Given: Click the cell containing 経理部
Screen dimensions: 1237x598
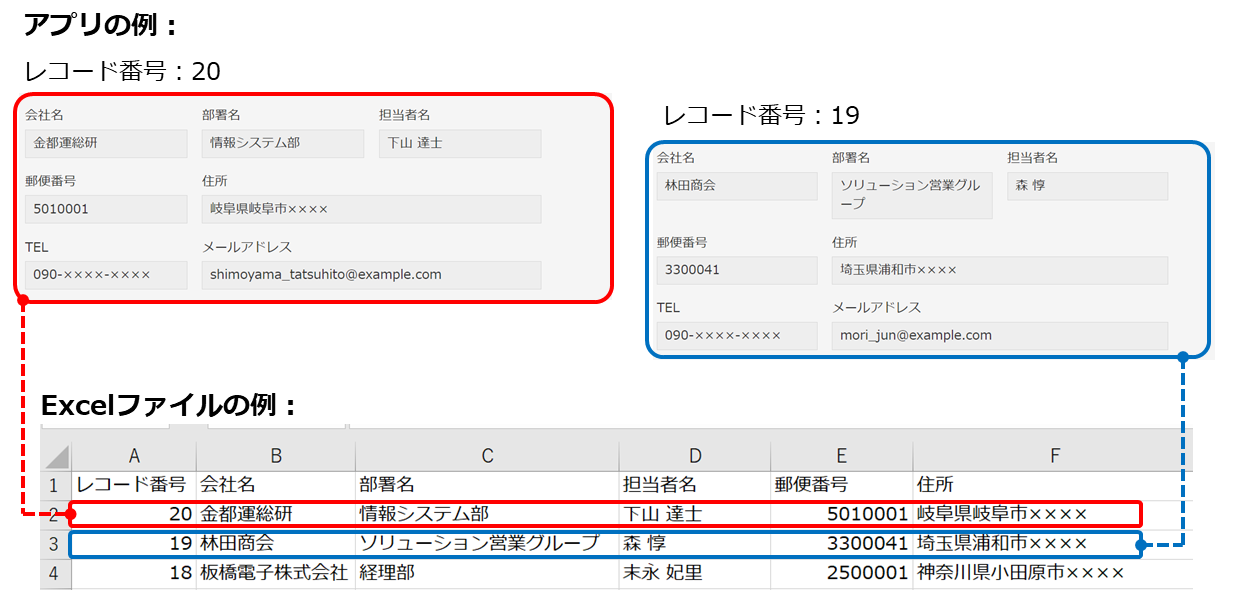Looking at the screenshot, I should [384, 573].
